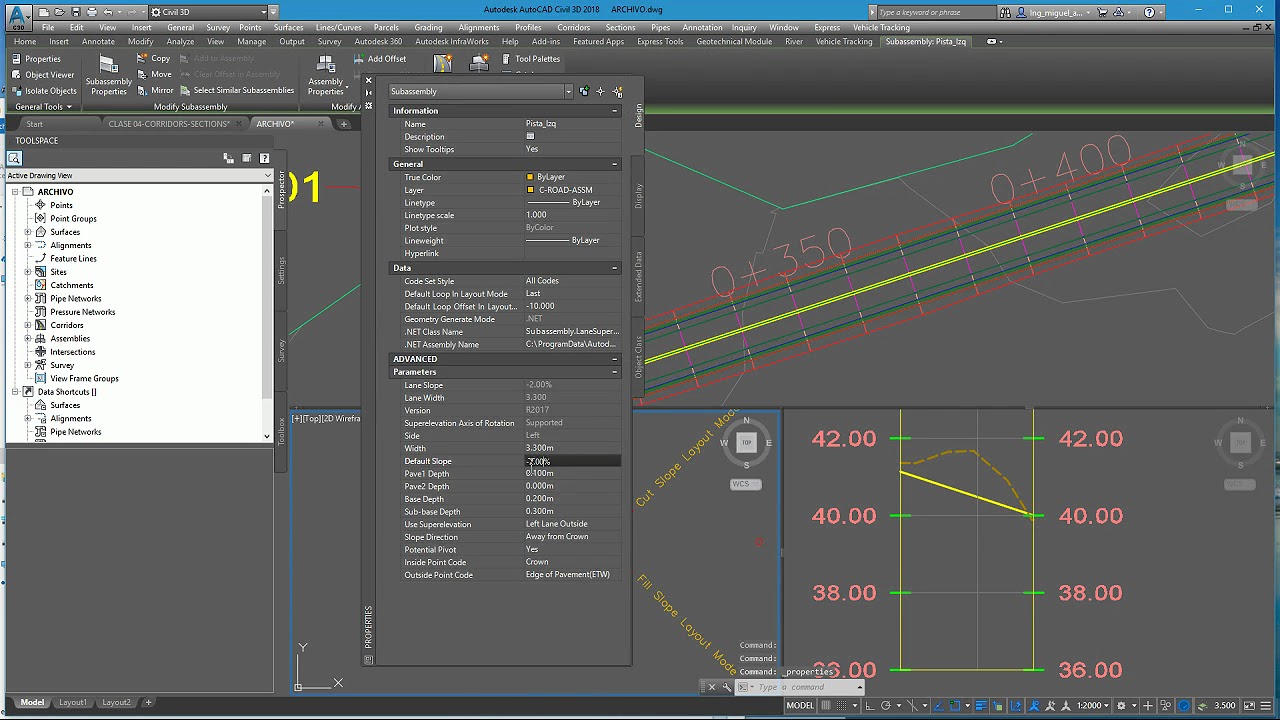
Task: Open the Corridors menu
Action: 573,27
